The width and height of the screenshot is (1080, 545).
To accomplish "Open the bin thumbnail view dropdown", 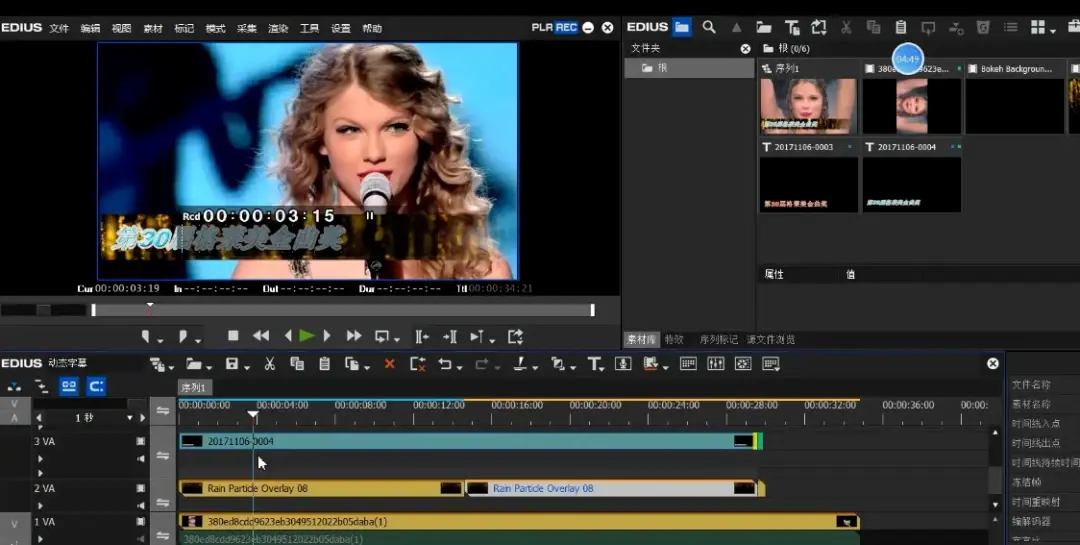I will (1053, 30).
